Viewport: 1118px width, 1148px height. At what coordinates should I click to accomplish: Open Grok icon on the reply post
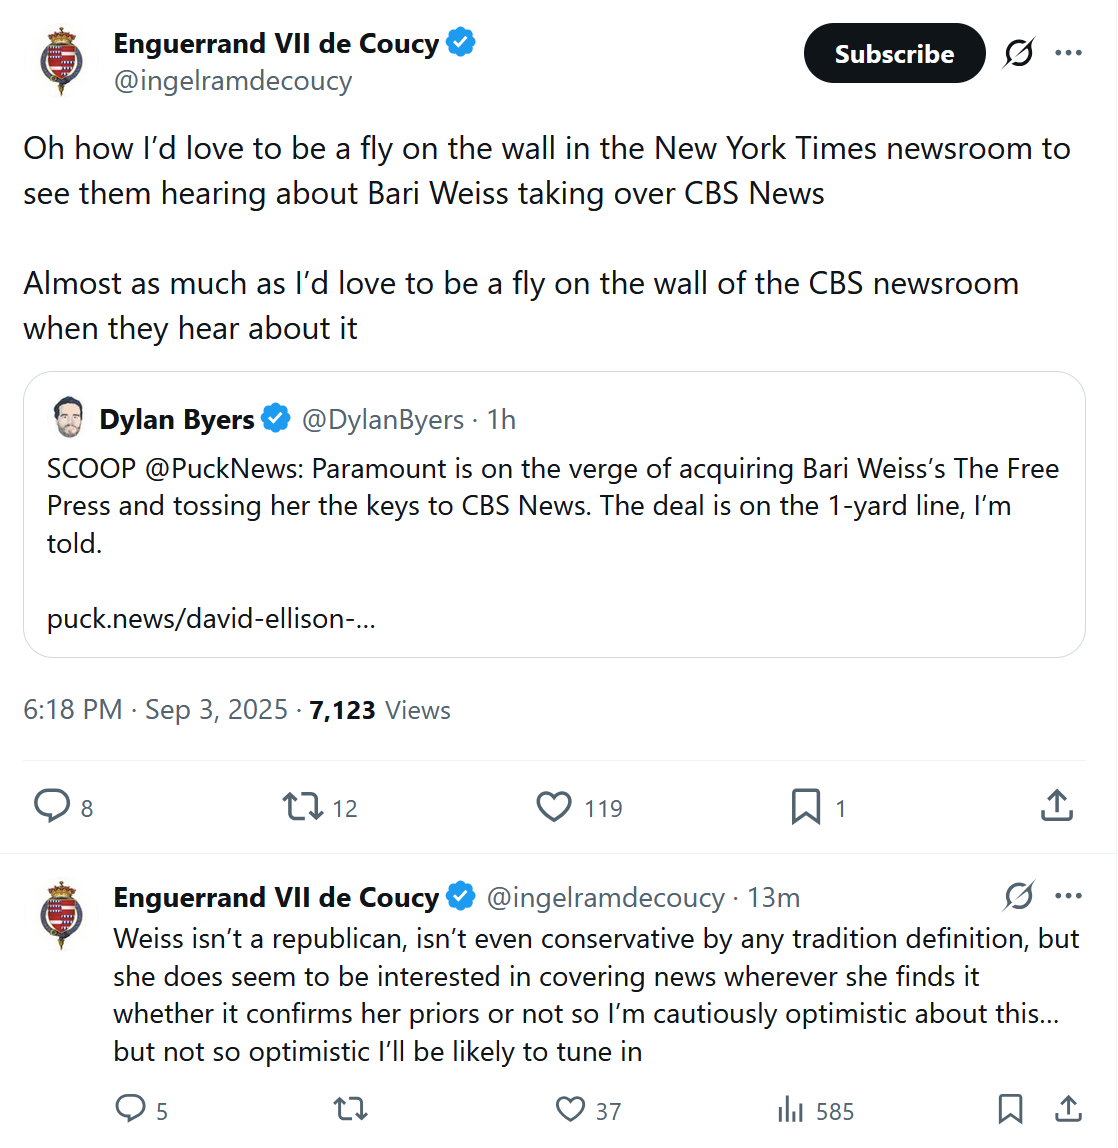(1019, 896)
